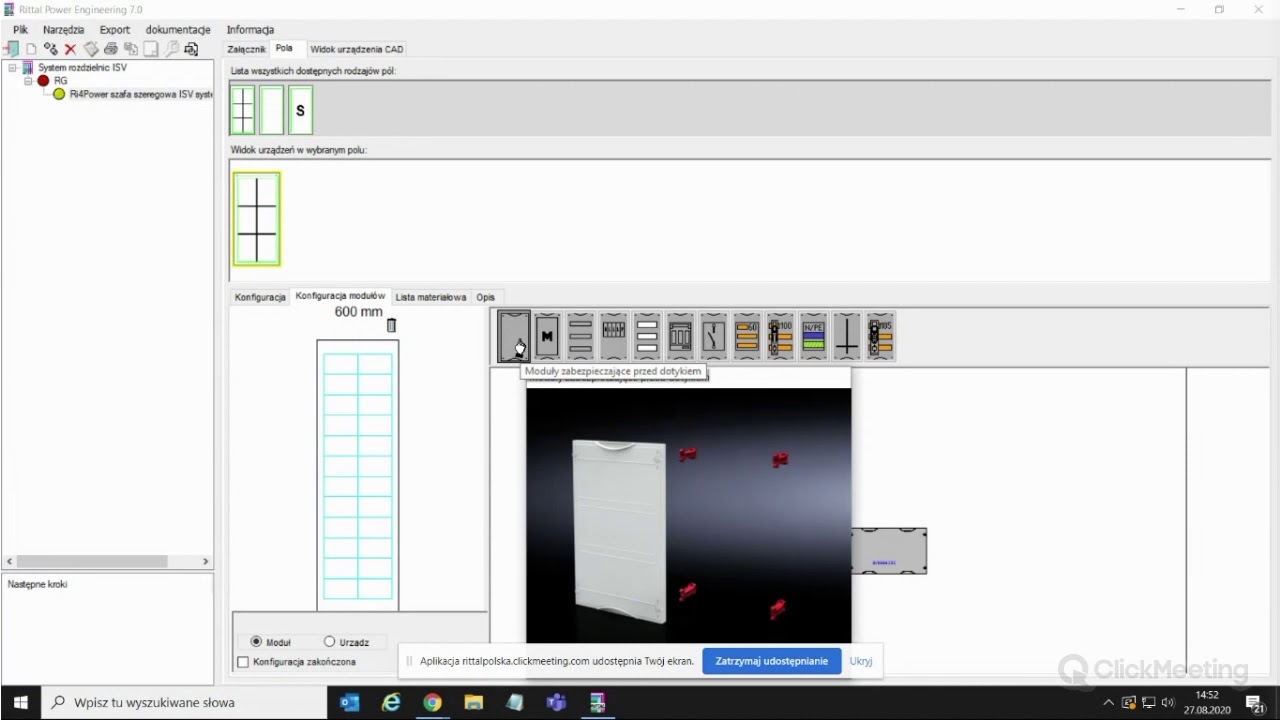Open the Konfiguracja tab
Image resolution: width=1280 pixels, height=720 pixels.
click(260, 297)
